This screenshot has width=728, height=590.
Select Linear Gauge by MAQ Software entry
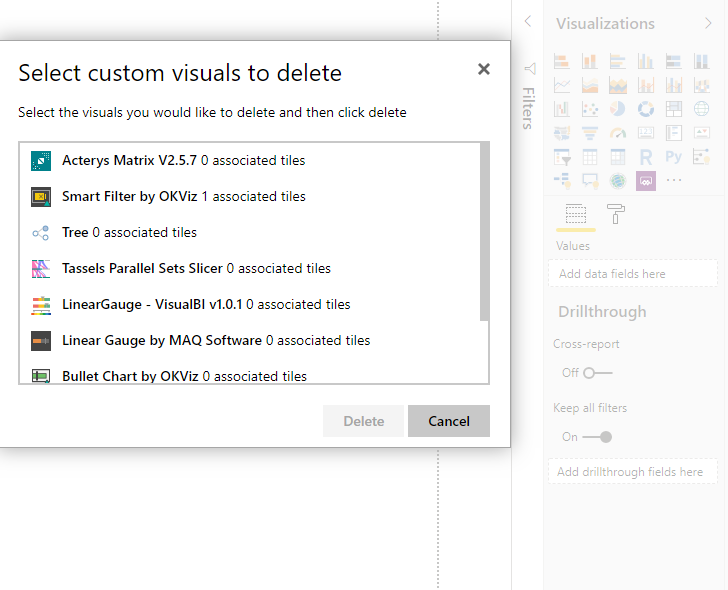[250, 340]
